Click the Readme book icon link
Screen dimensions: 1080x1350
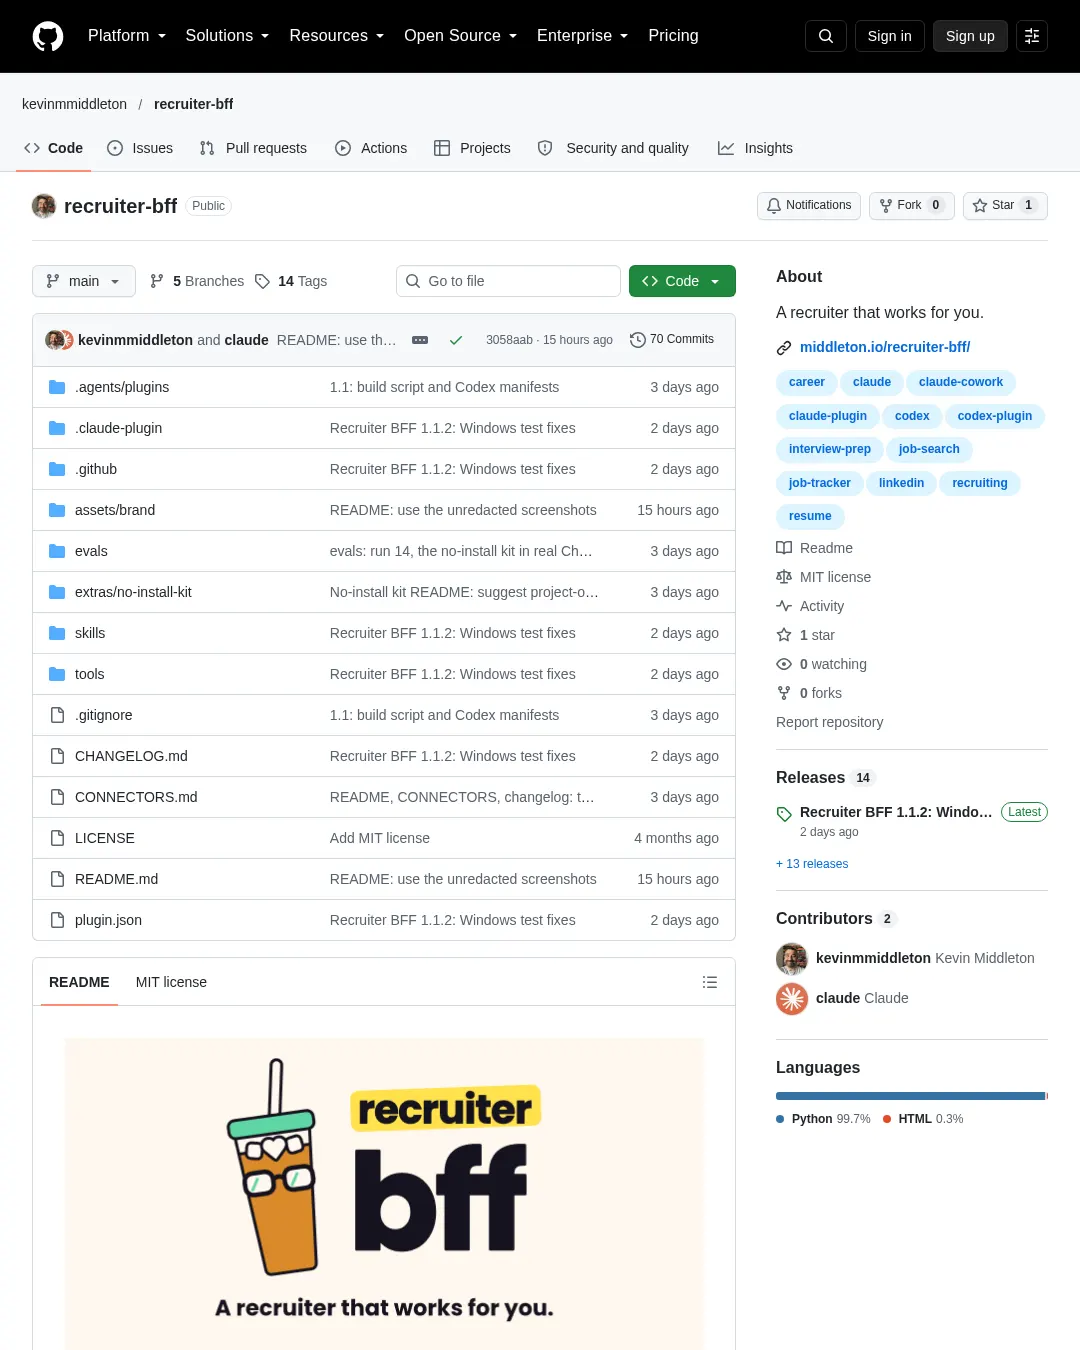point(815,548)
